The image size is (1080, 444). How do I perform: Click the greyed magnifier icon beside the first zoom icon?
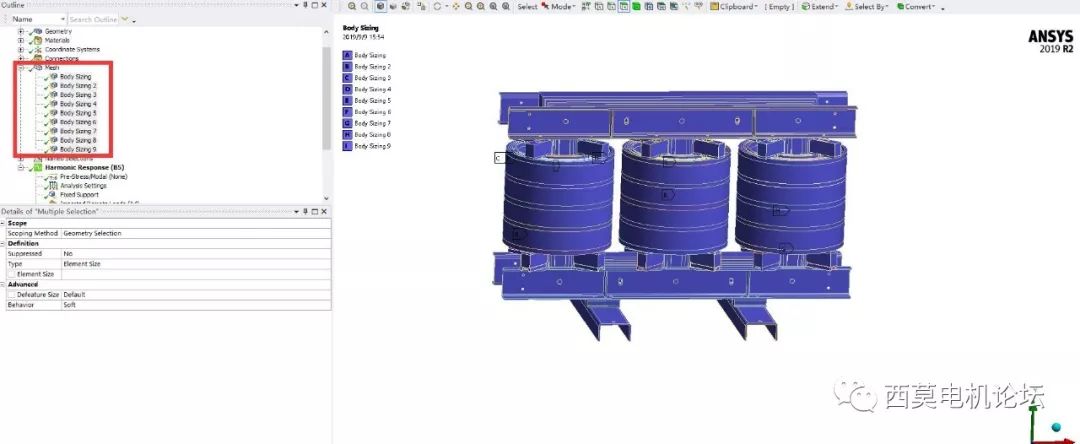(364, 6)
